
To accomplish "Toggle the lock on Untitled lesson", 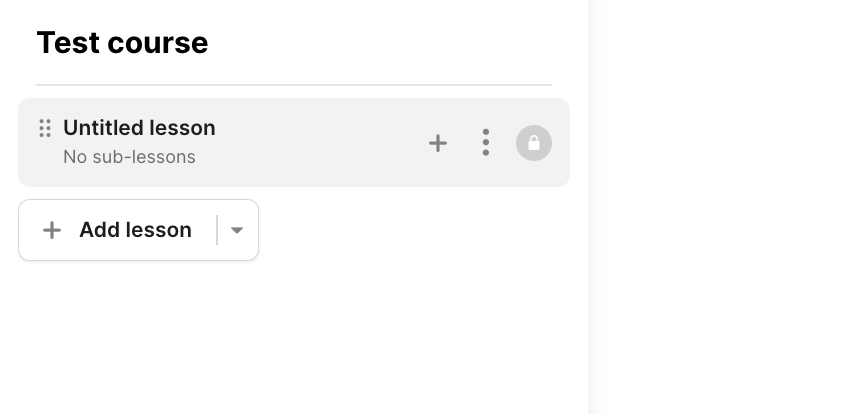I will click(534, 143).
